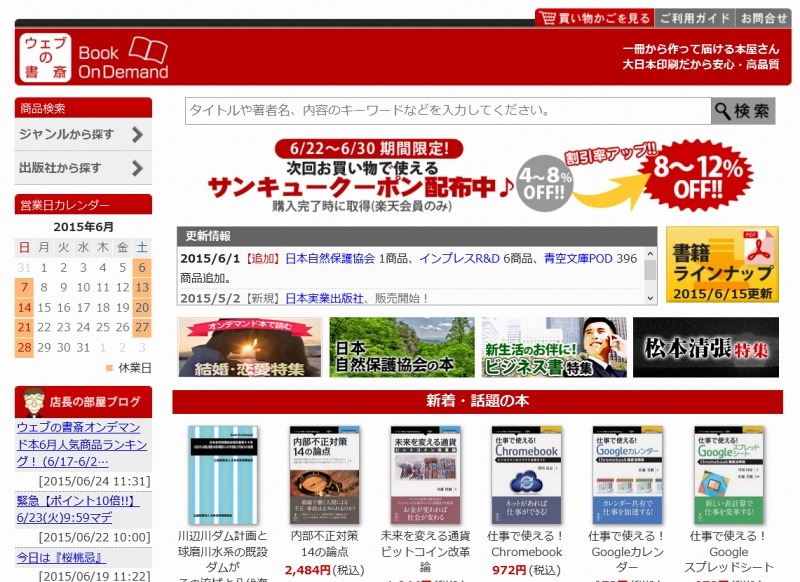Open blog post ウェブの書斎オンデマンド本6月人気商品ランキング
This screenshot has height=582, width=800.
(x=82, y=444)
